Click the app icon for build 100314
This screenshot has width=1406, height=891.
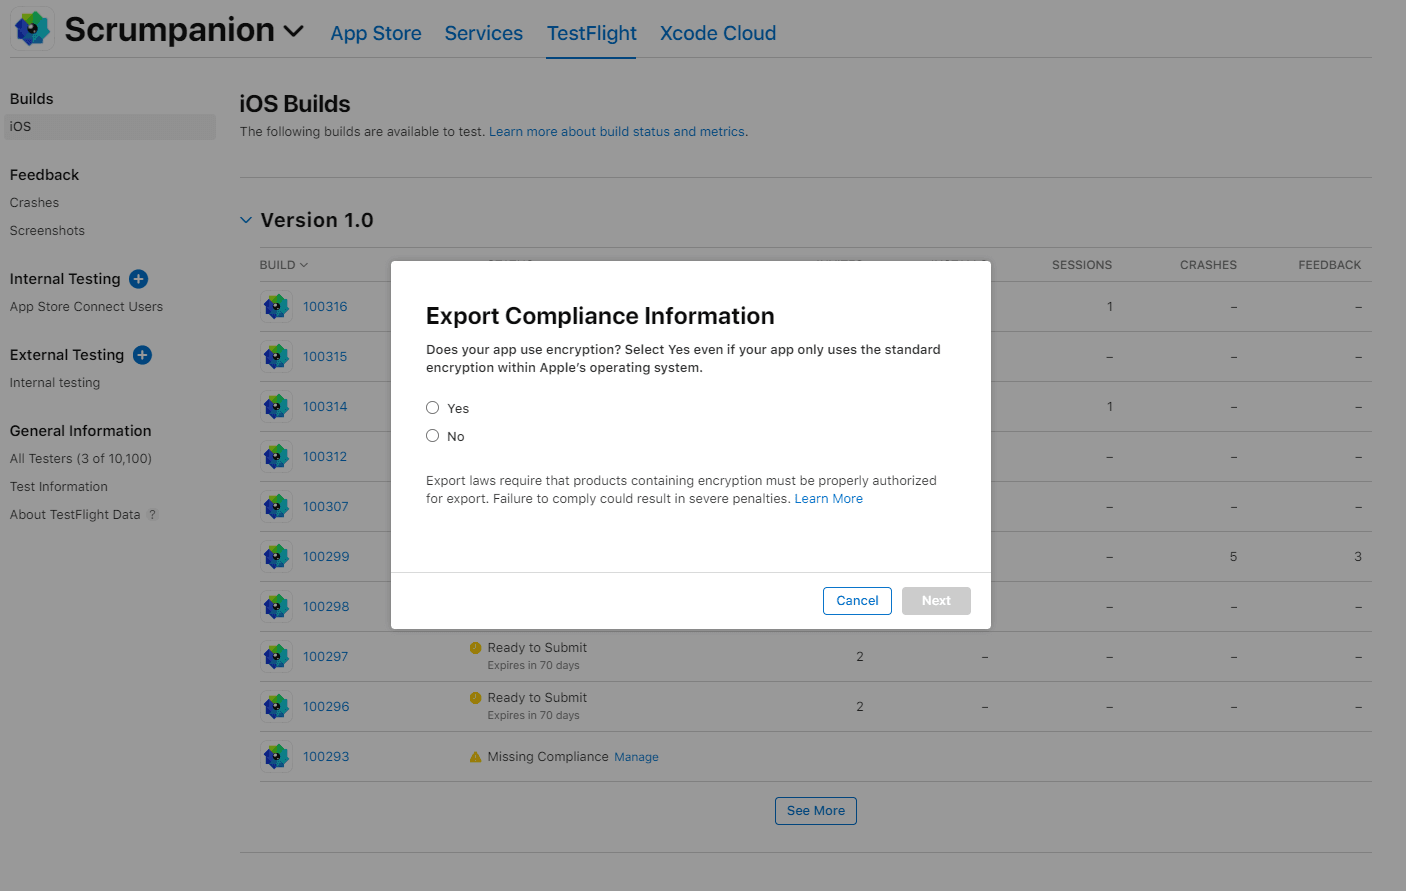click(x=276, y=406)
